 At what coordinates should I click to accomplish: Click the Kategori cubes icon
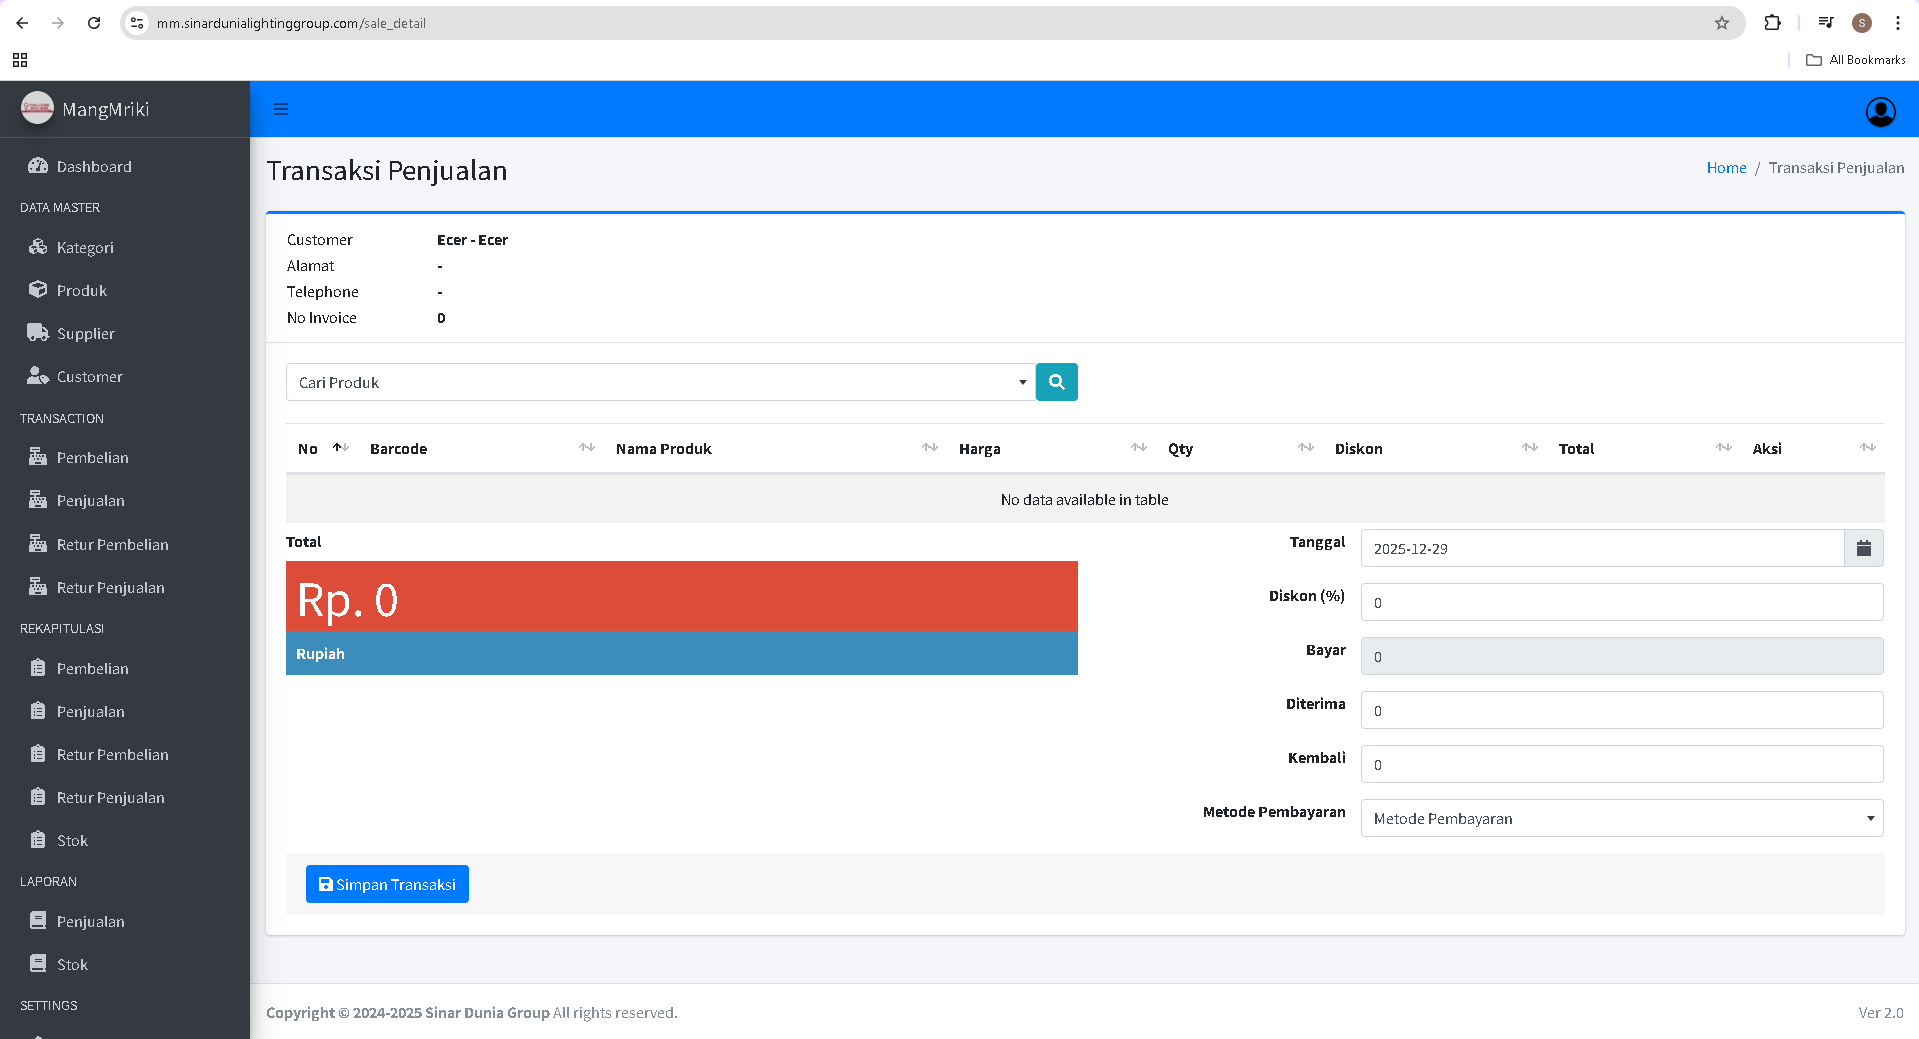(x=38, y=247)
